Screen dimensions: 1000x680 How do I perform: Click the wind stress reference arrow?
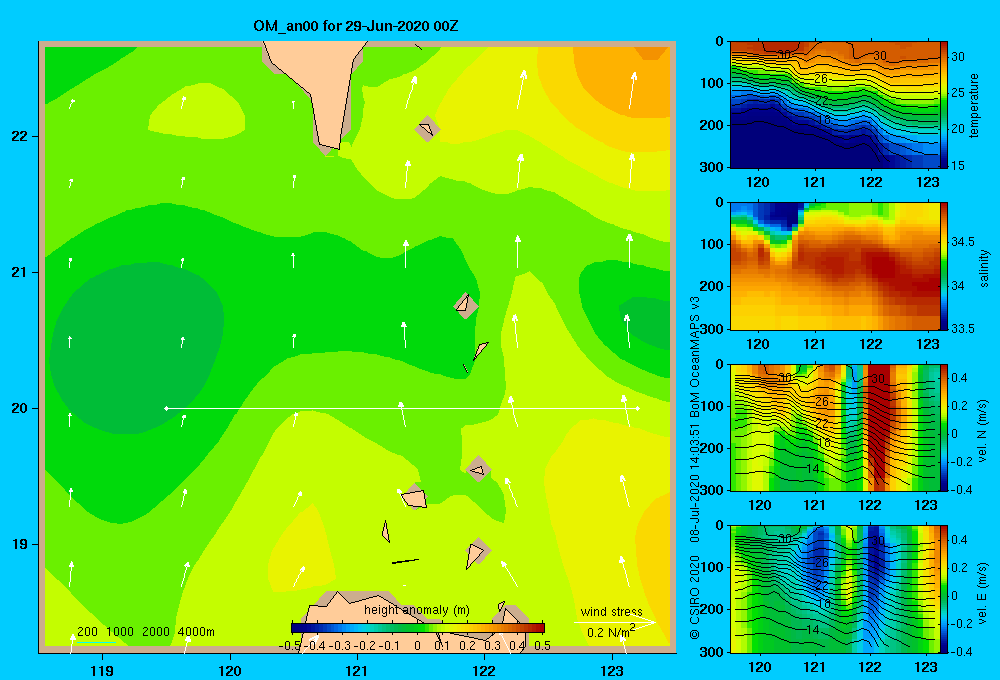[x=615, y=622]
